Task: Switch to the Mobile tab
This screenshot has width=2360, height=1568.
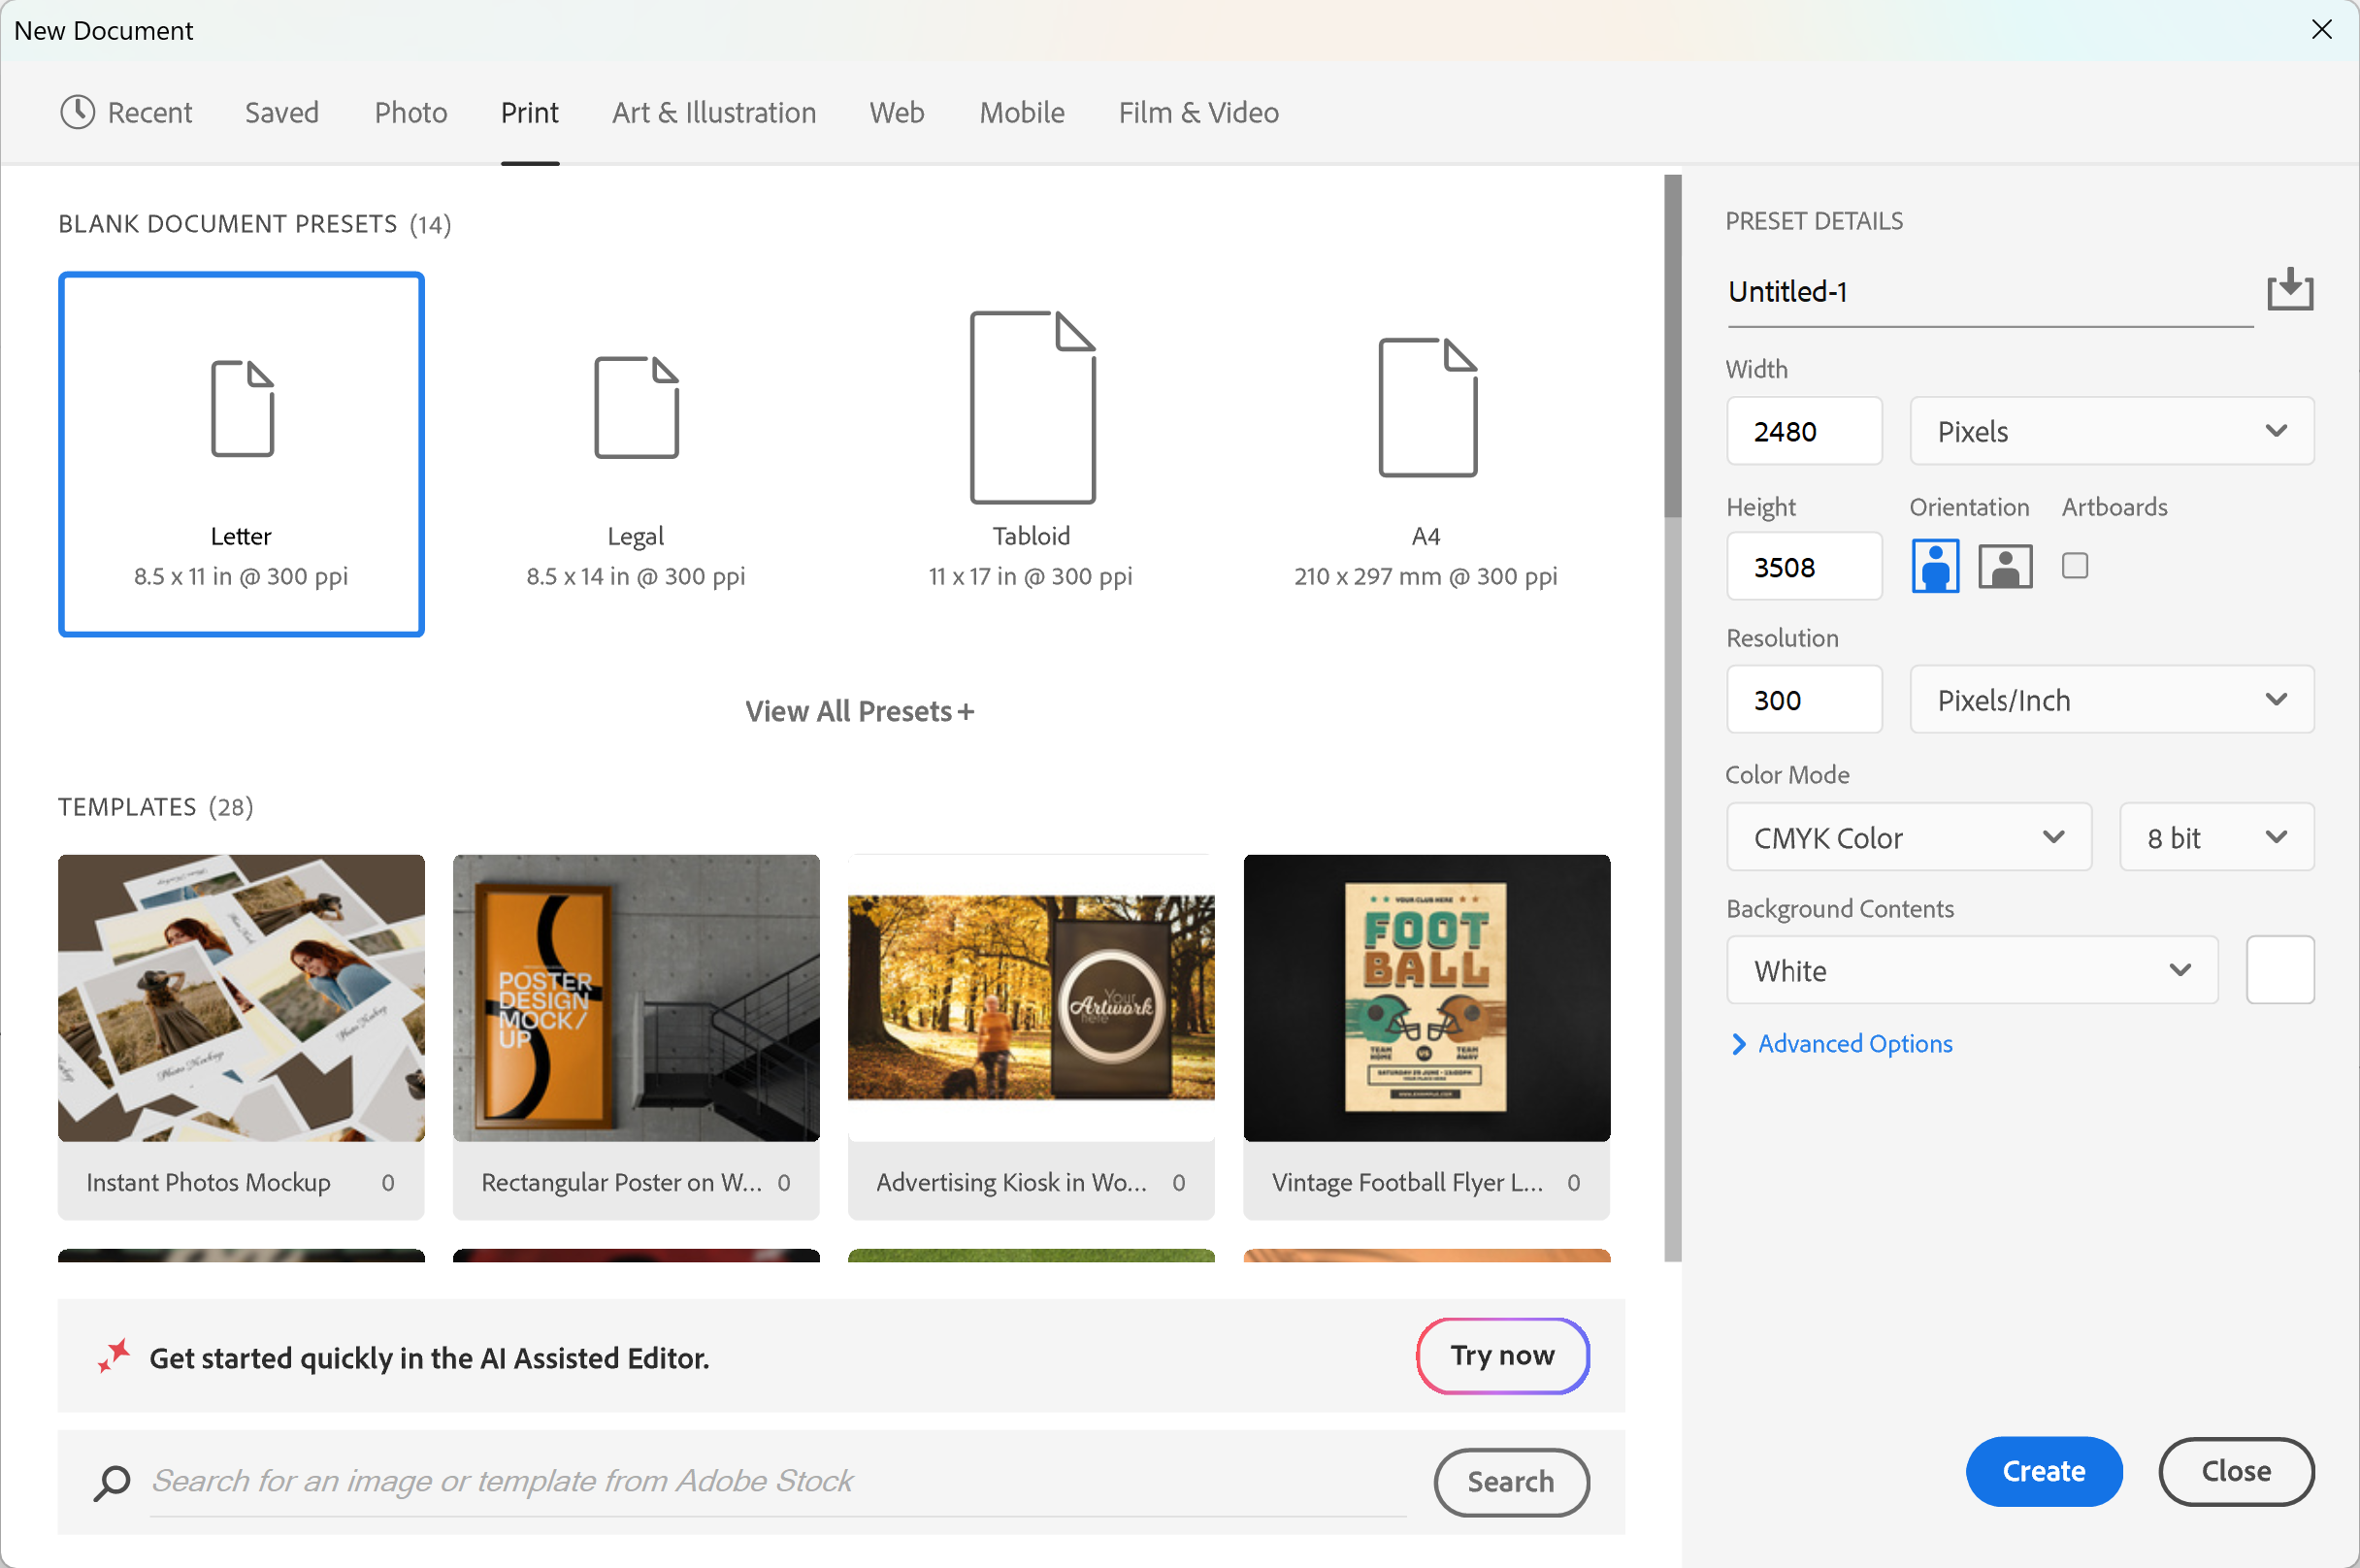Action: pos(1021,113)
